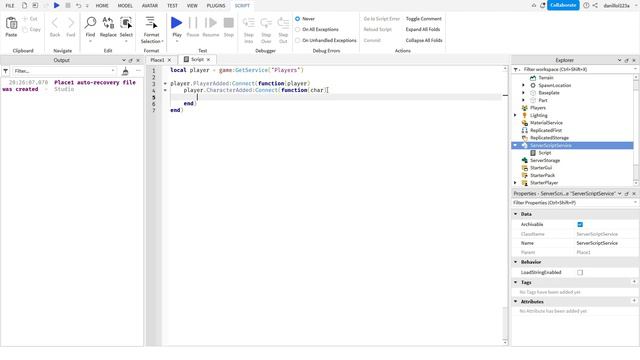
Task: Open the FILE menu
Action: coord(10,6)
